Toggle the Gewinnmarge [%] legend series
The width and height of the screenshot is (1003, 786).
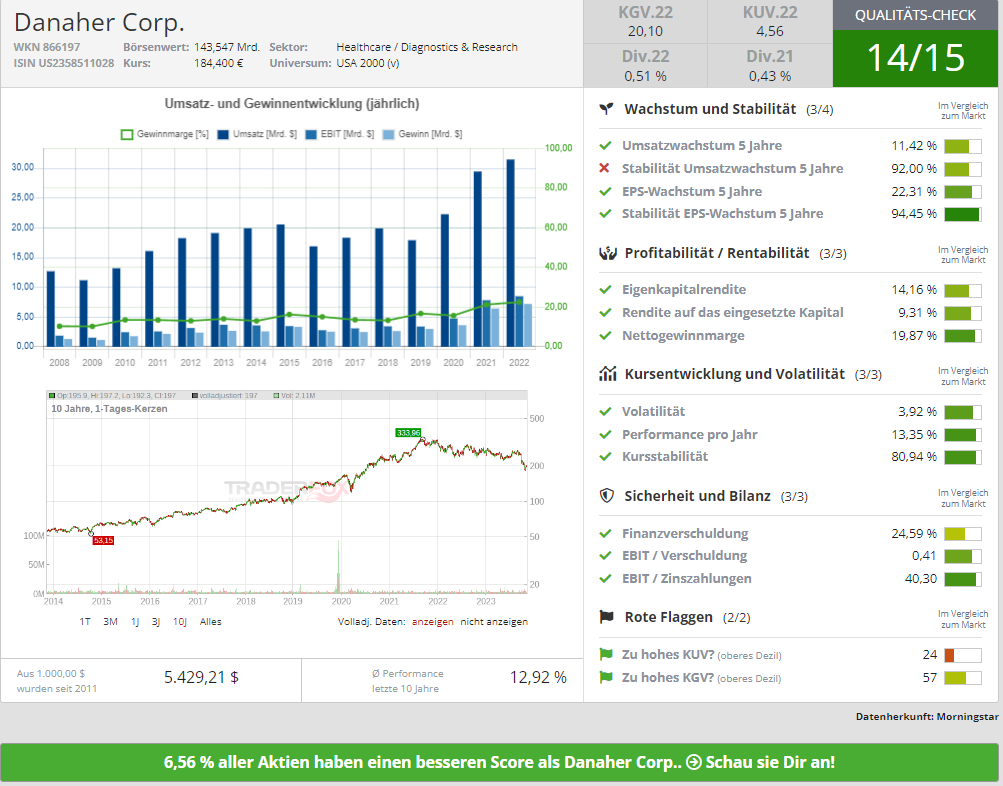[164, 134]
